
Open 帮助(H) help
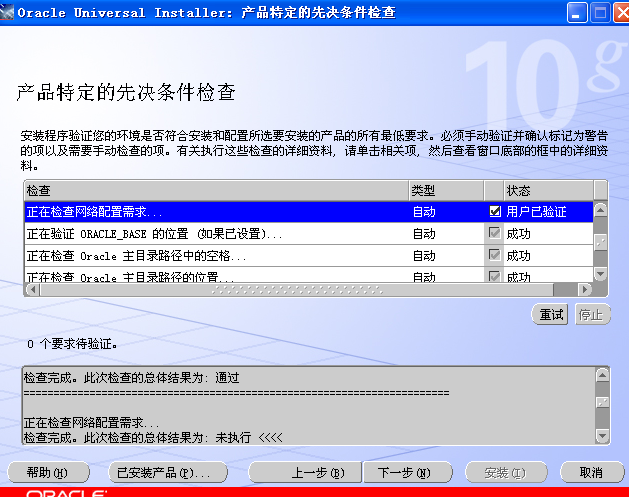pos(48,473)
